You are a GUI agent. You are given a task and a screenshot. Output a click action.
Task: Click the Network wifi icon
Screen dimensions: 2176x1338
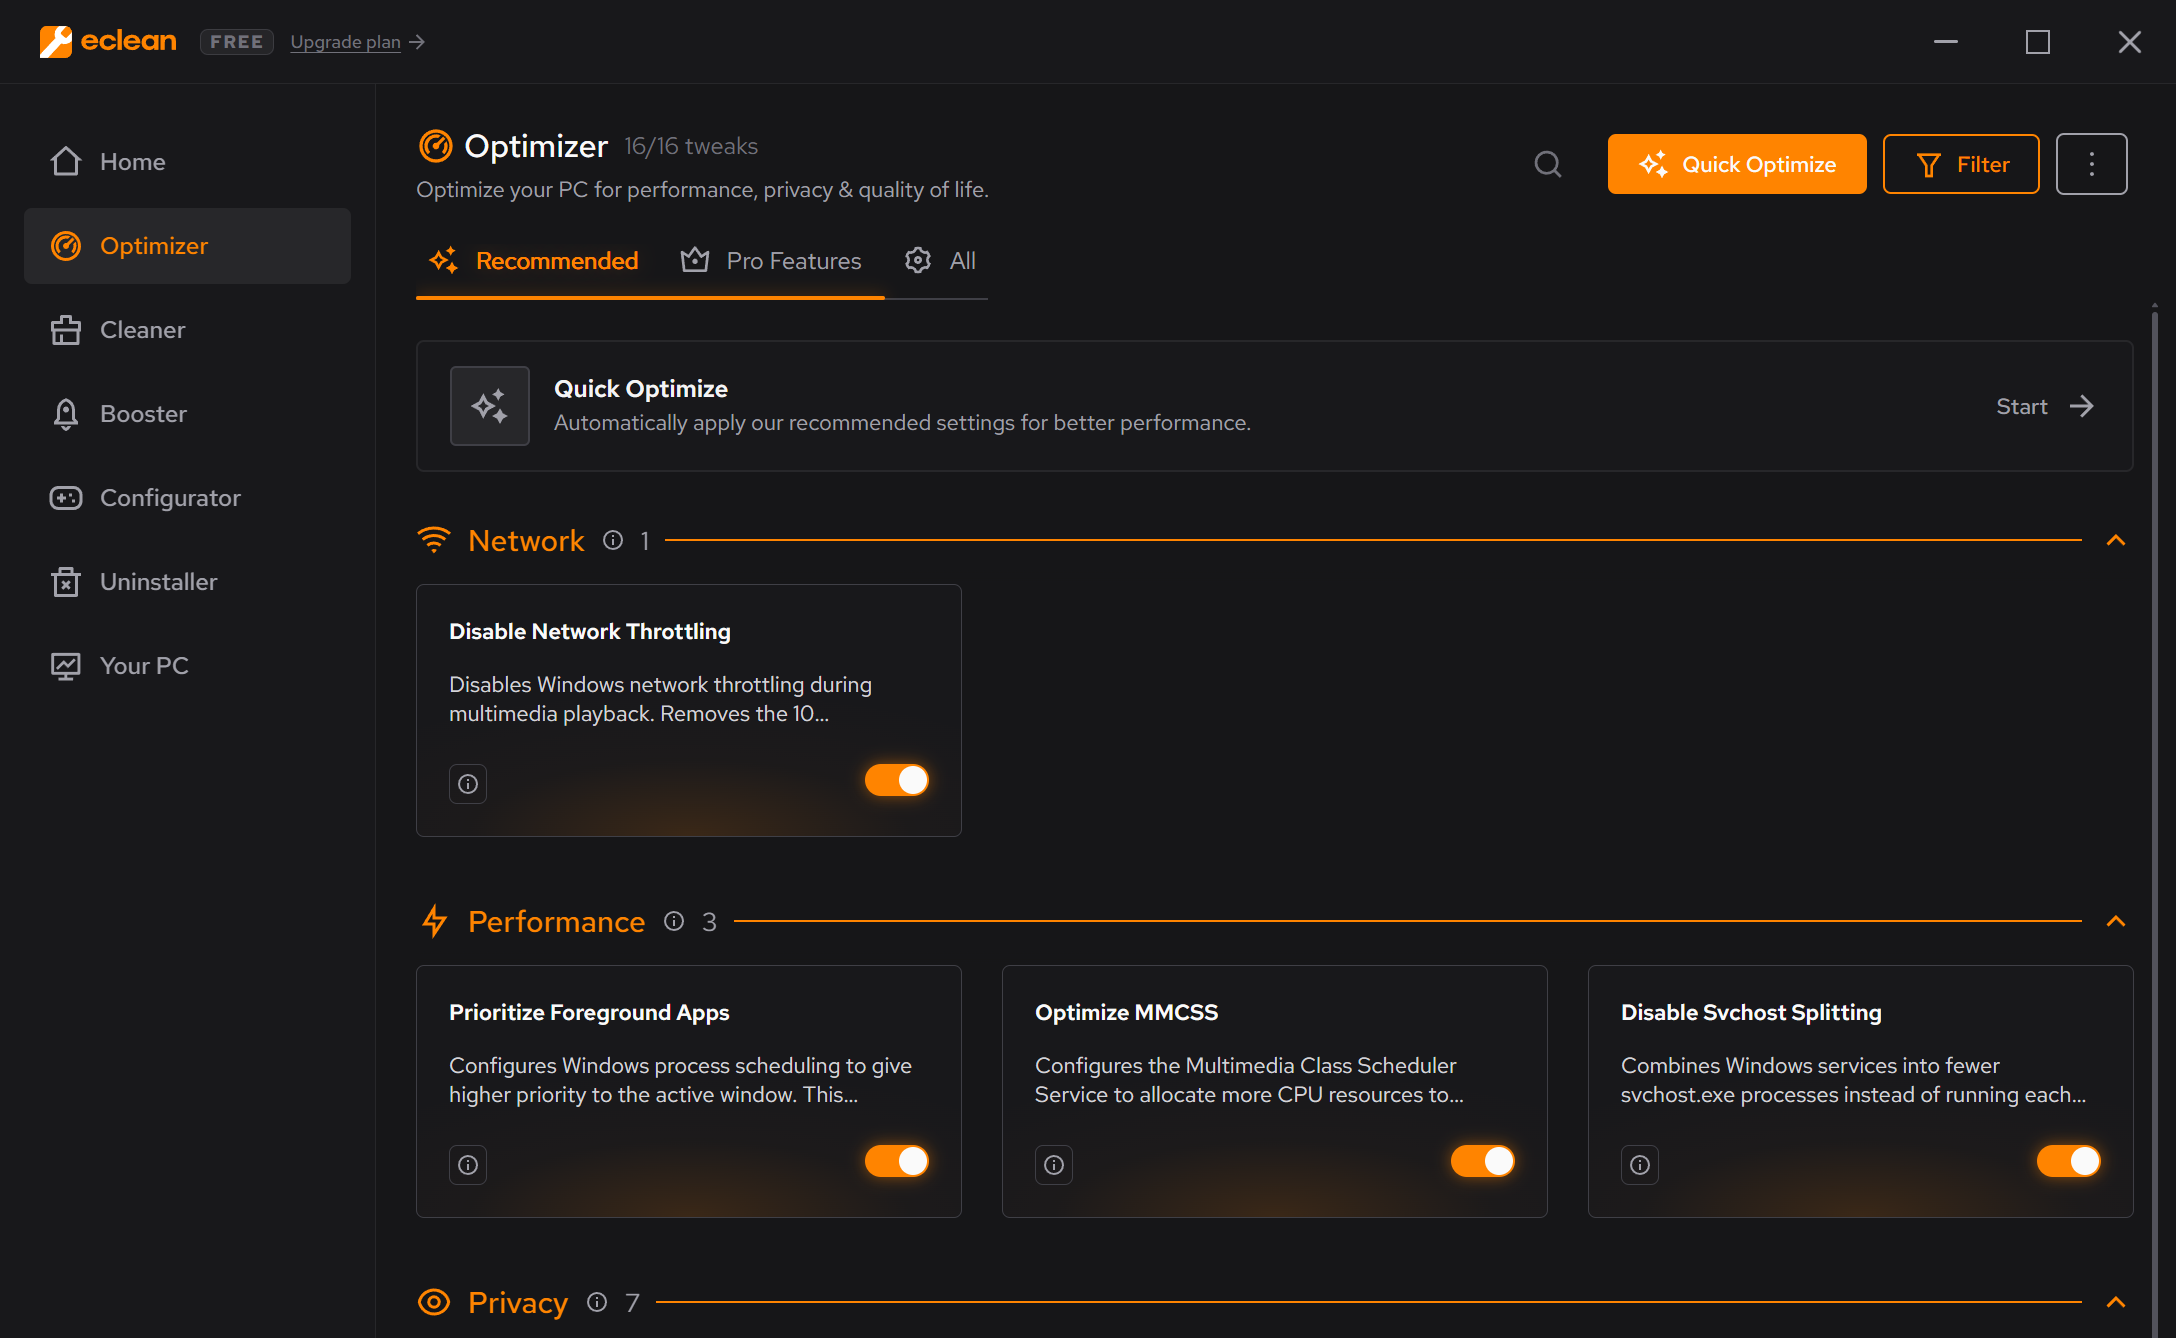pos(434,540)
